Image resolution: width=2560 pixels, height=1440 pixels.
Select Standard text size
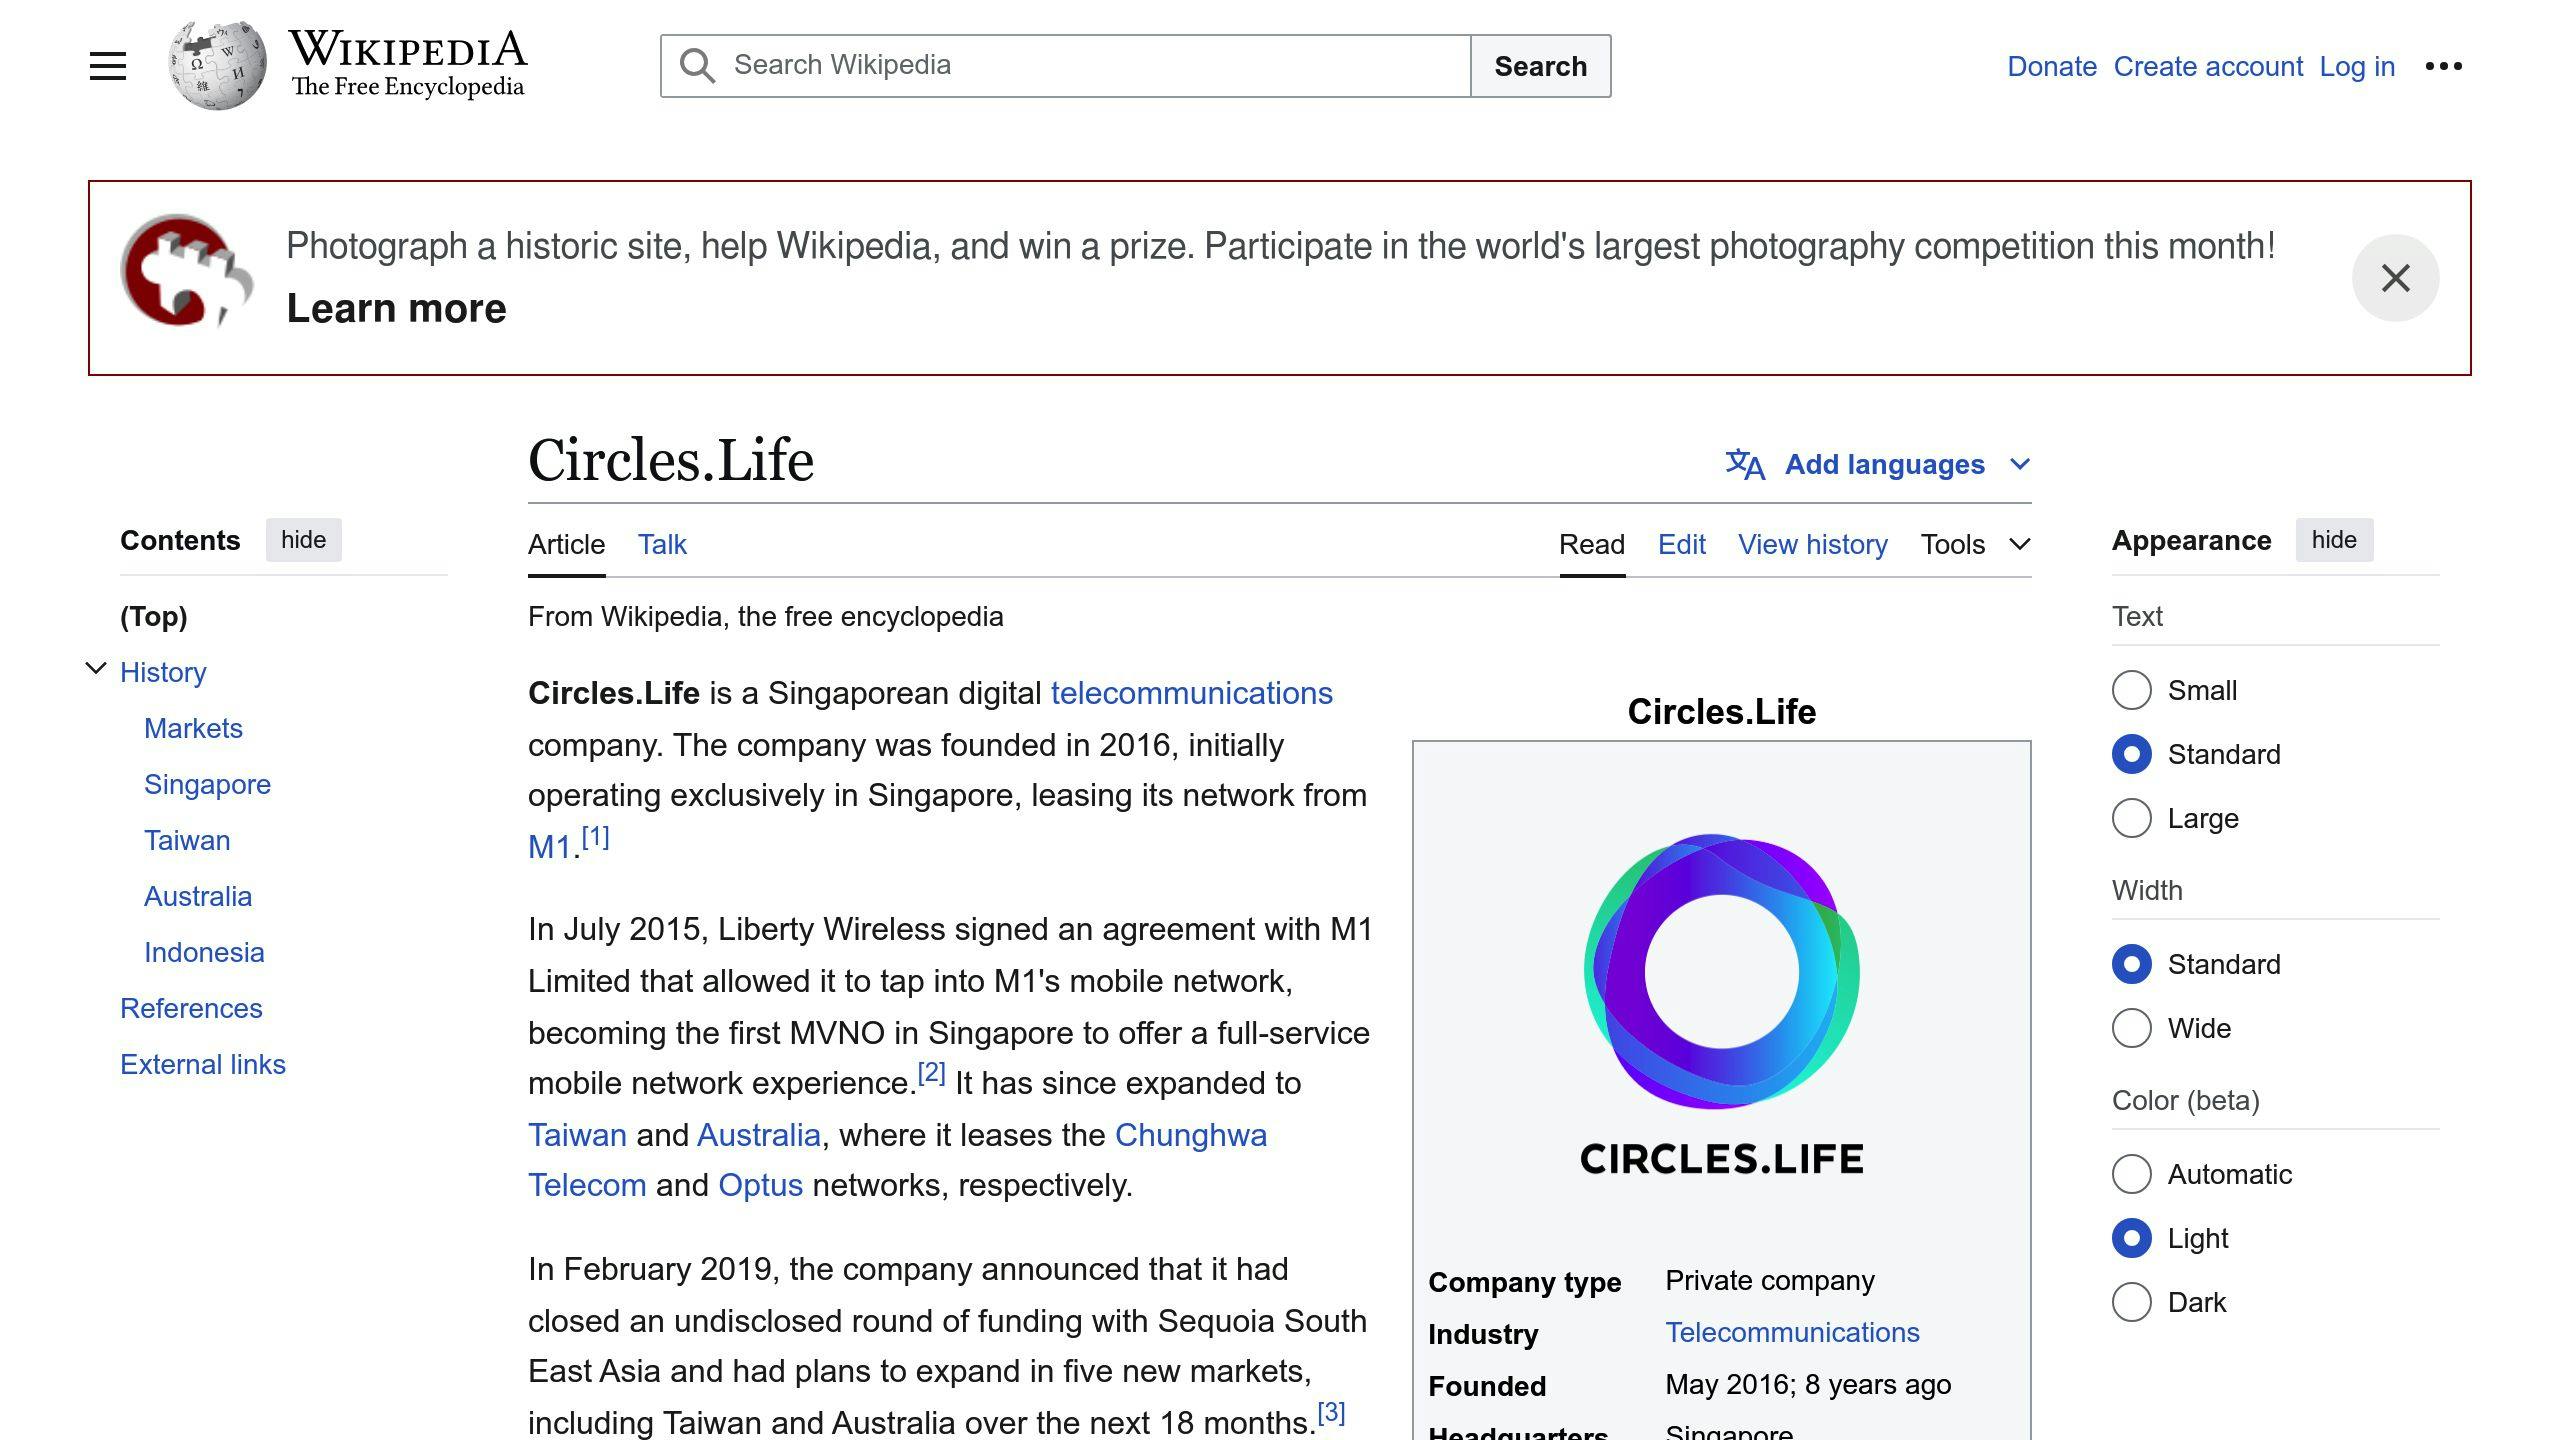2131,754
